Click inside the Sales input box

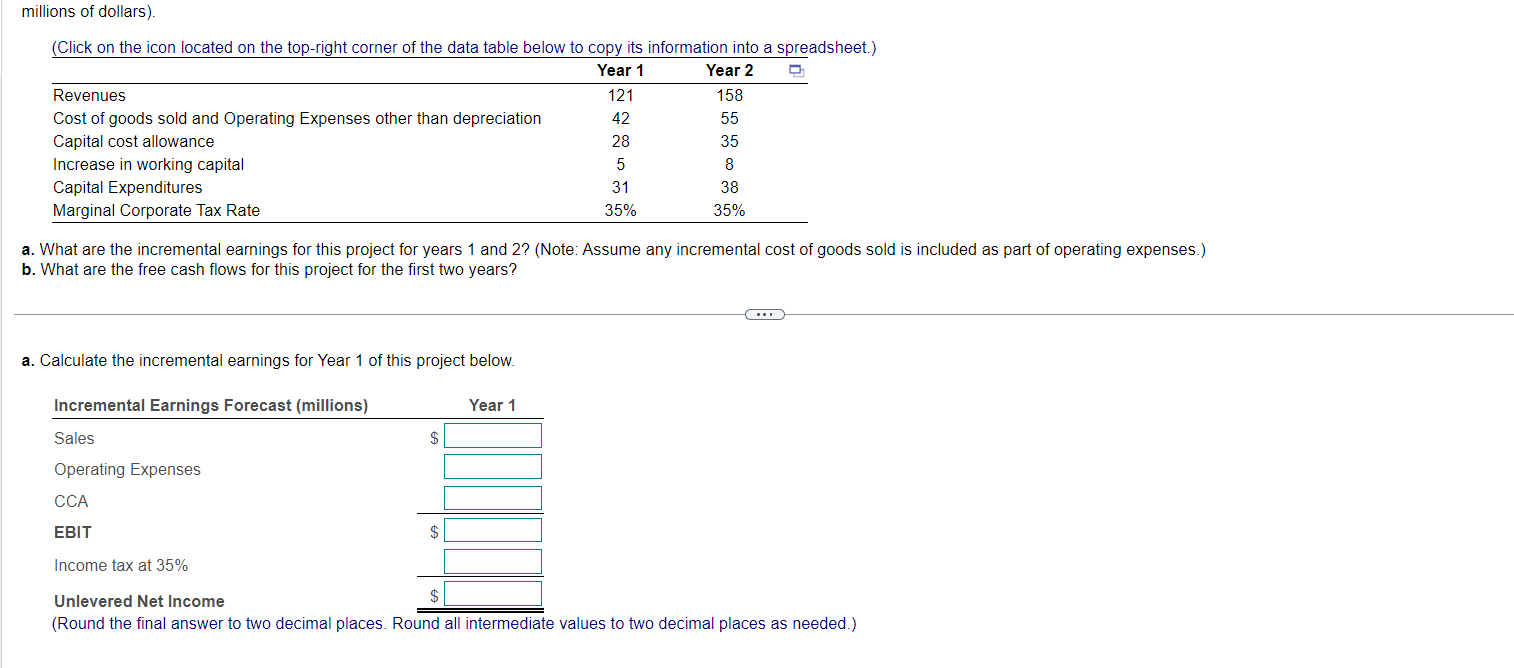(493, 435)
